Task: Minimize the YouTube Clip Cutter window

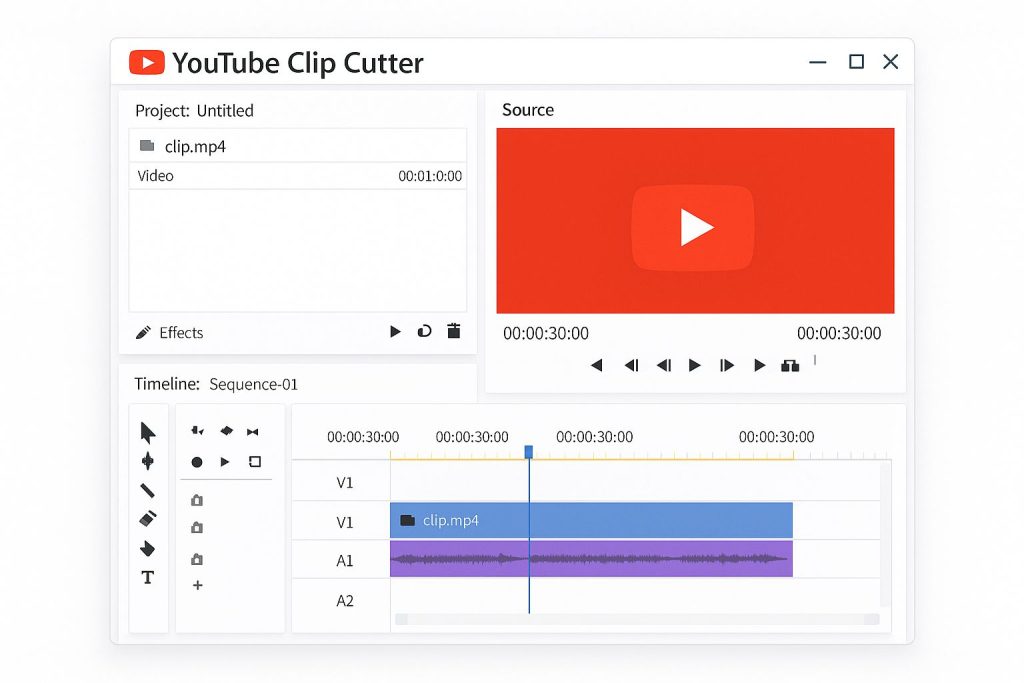Action: [x=818, y=62]
